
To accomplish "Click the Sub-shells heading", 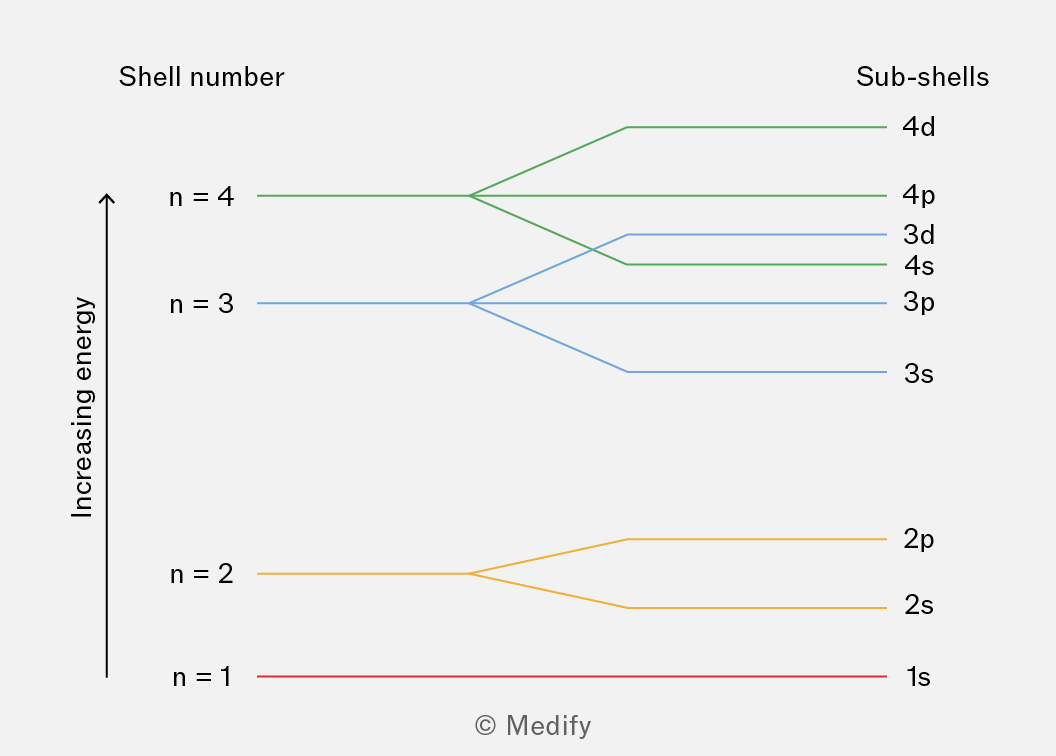I will click(922, 77).
